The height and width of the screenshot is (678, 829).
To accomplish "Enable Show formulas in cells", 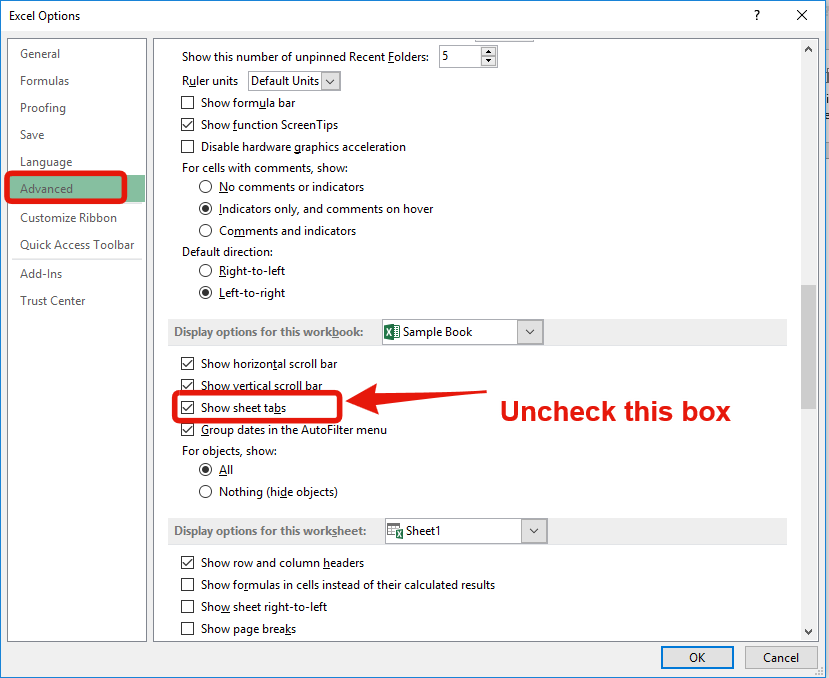I will [188, 585].
